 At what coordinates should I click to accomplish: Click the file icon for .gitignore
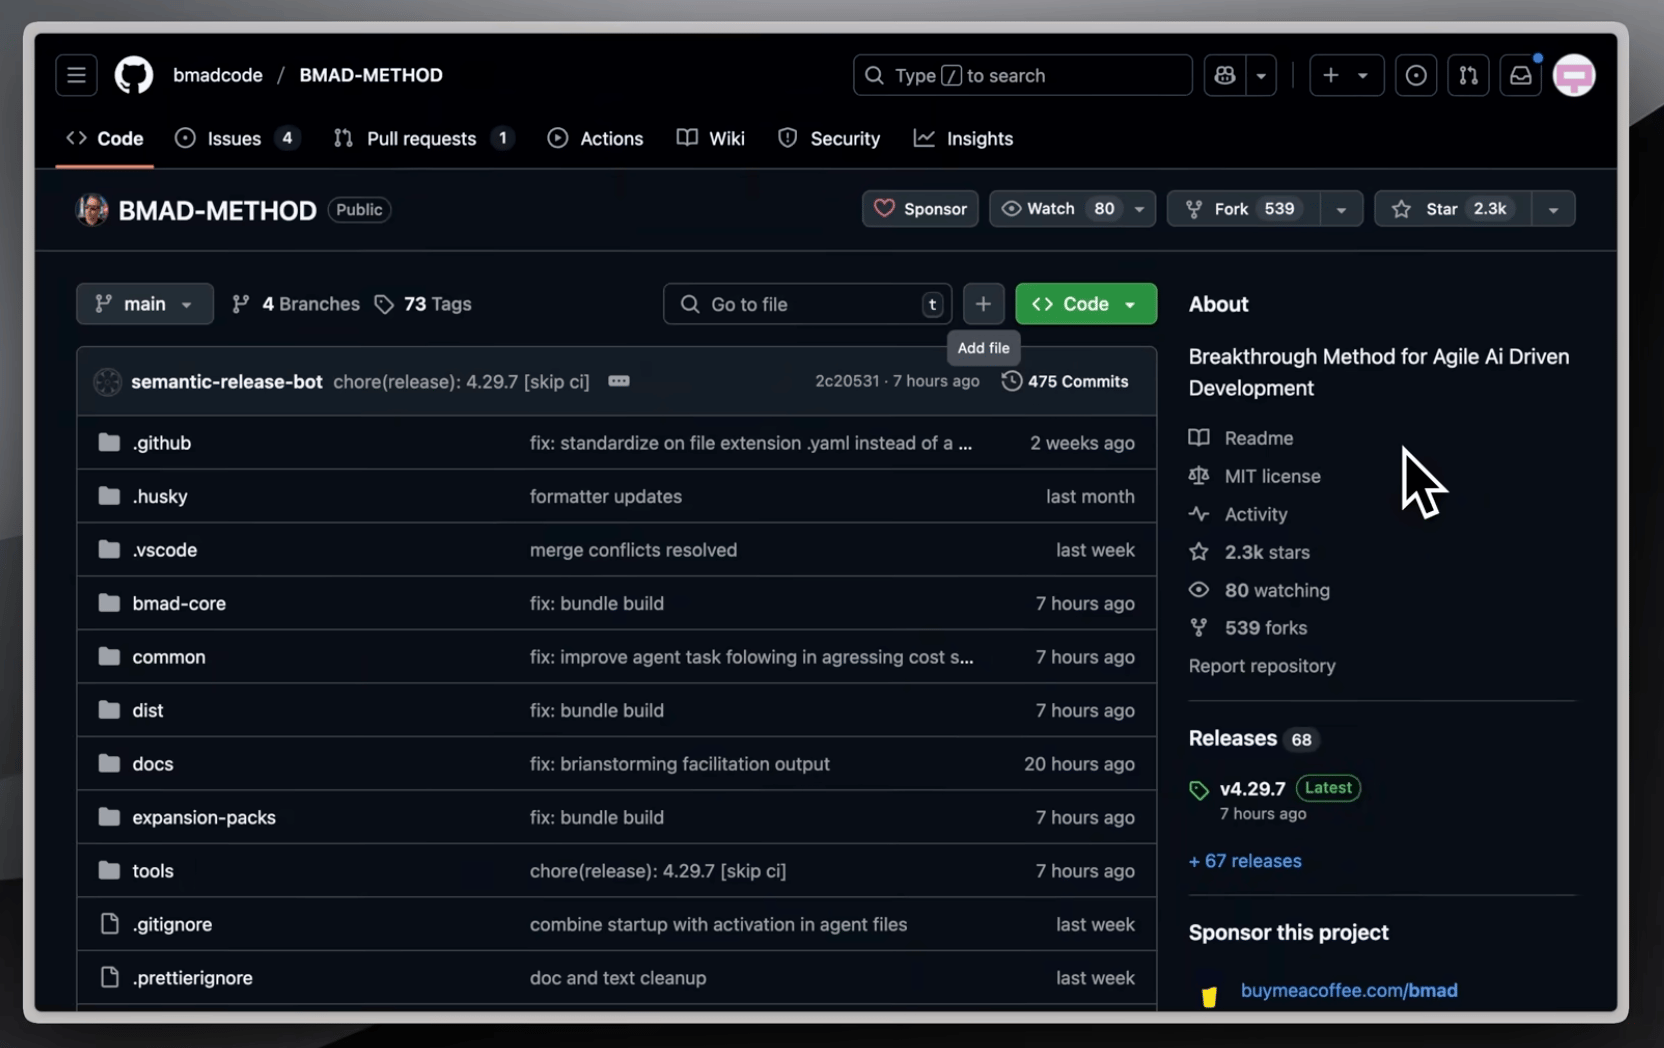pos(109,924)
